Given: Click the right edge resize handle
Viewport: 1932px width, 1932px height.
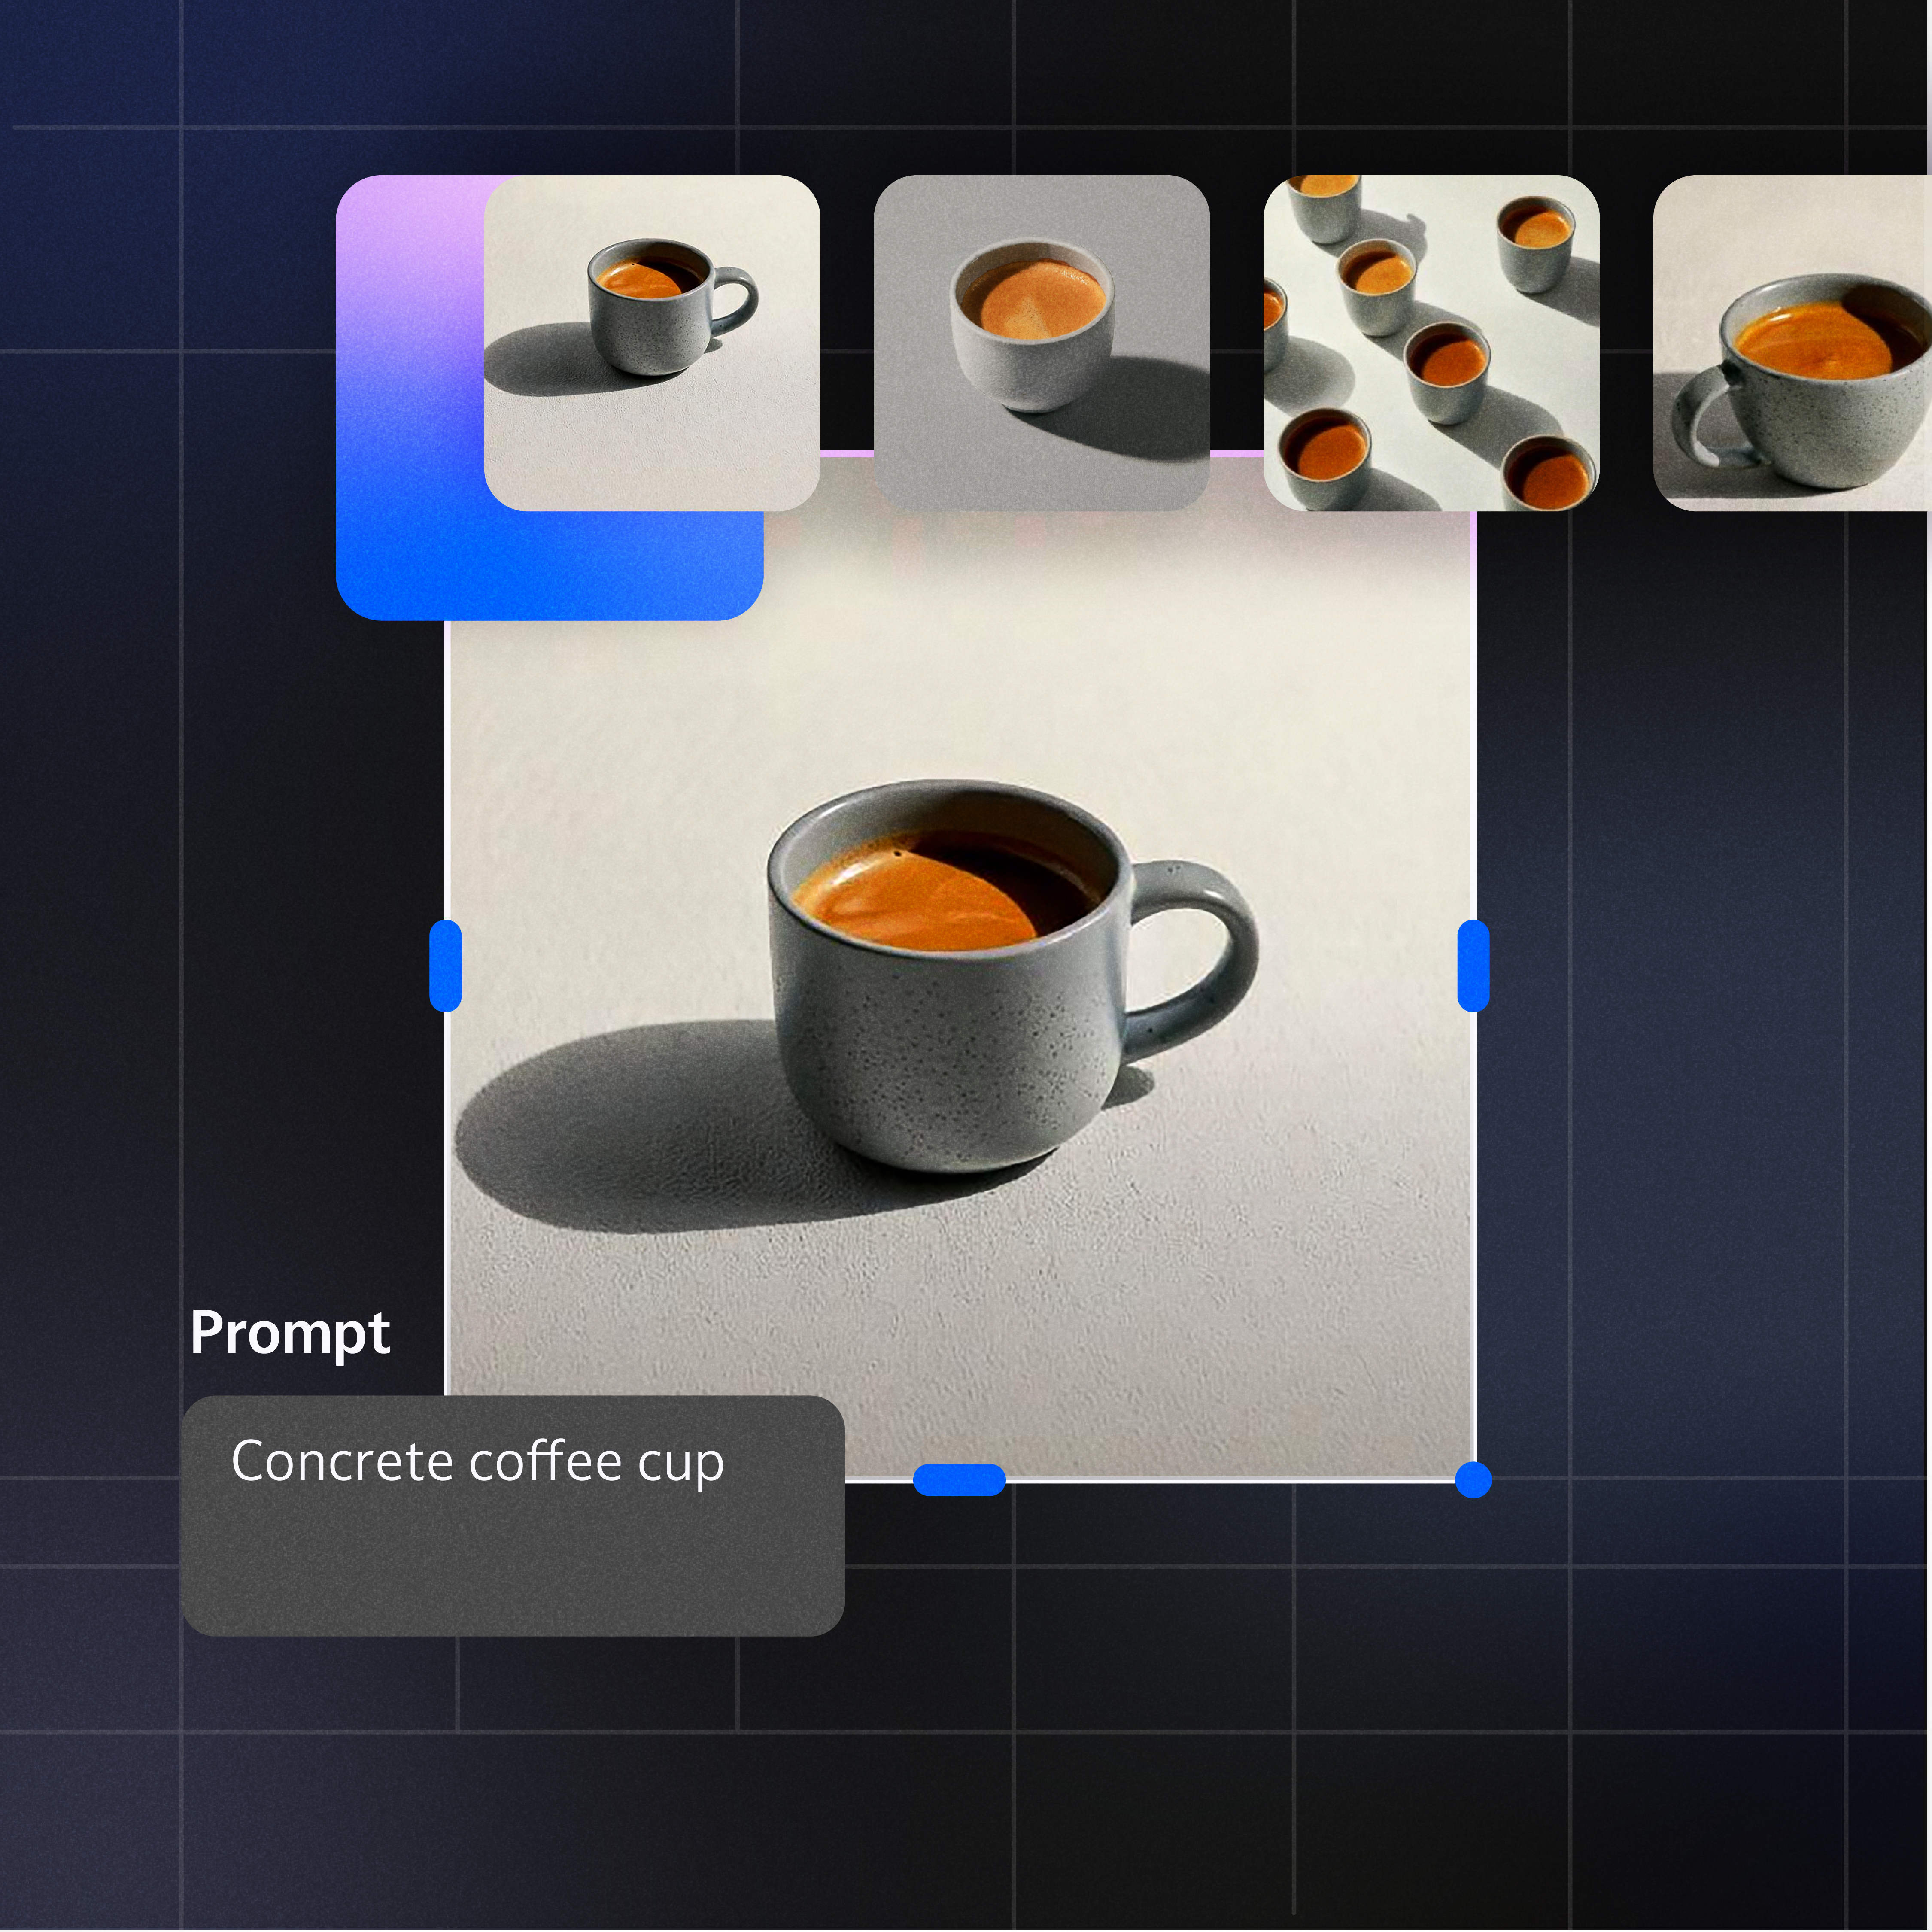Looking at the screenshot, I should tap(1473, 966).
